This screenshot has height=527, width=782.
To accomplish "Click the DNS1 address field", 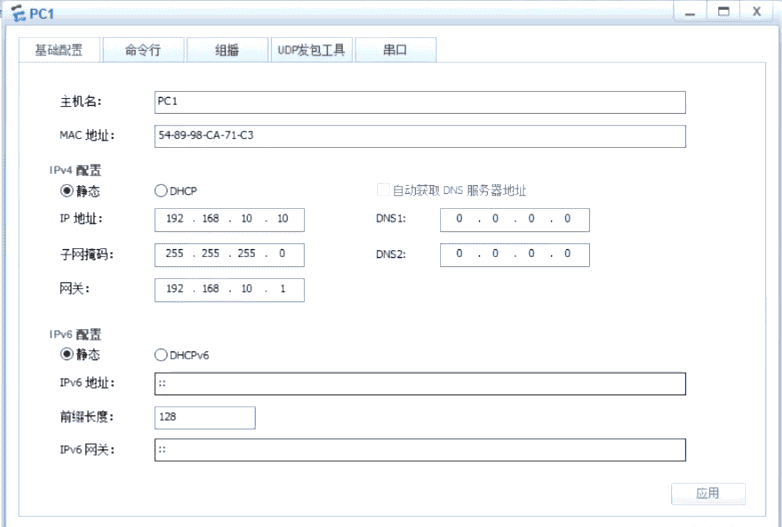I will click(514, 220).
